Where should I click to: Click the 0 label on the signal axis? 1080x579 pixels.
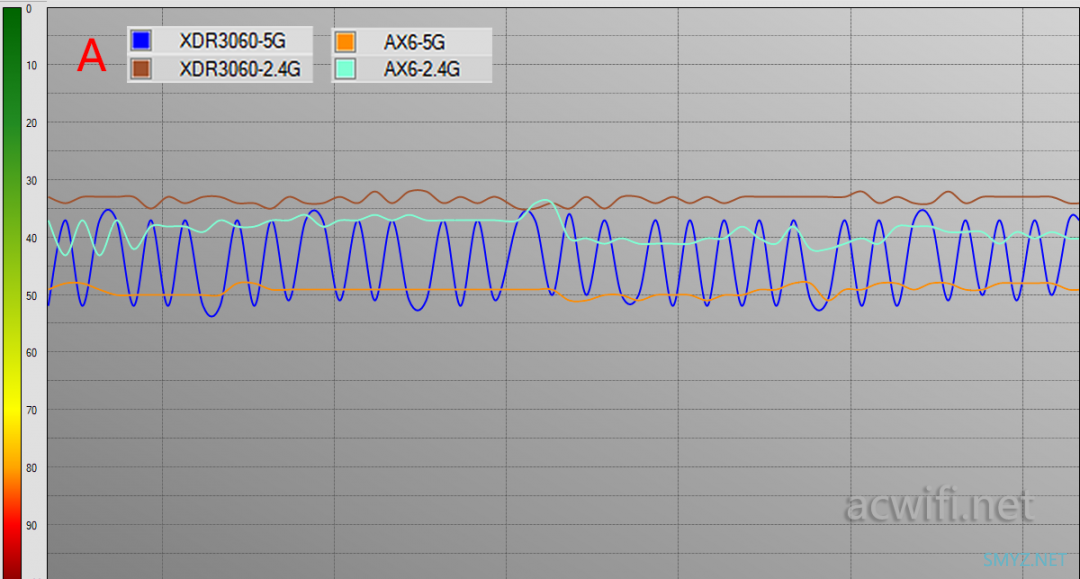(28, 9)
